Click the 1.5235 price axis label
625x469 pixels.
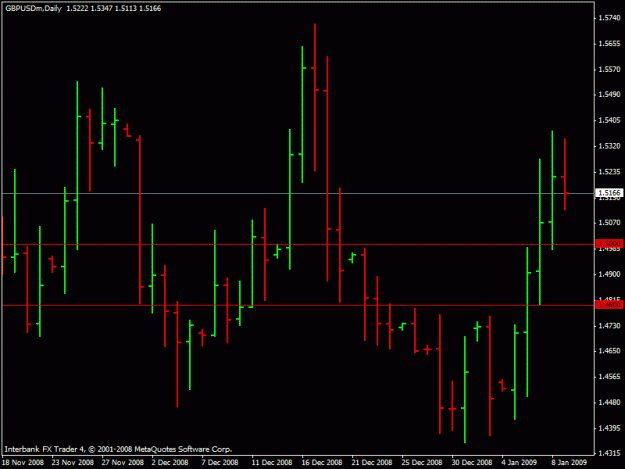(x=610, y=172)
